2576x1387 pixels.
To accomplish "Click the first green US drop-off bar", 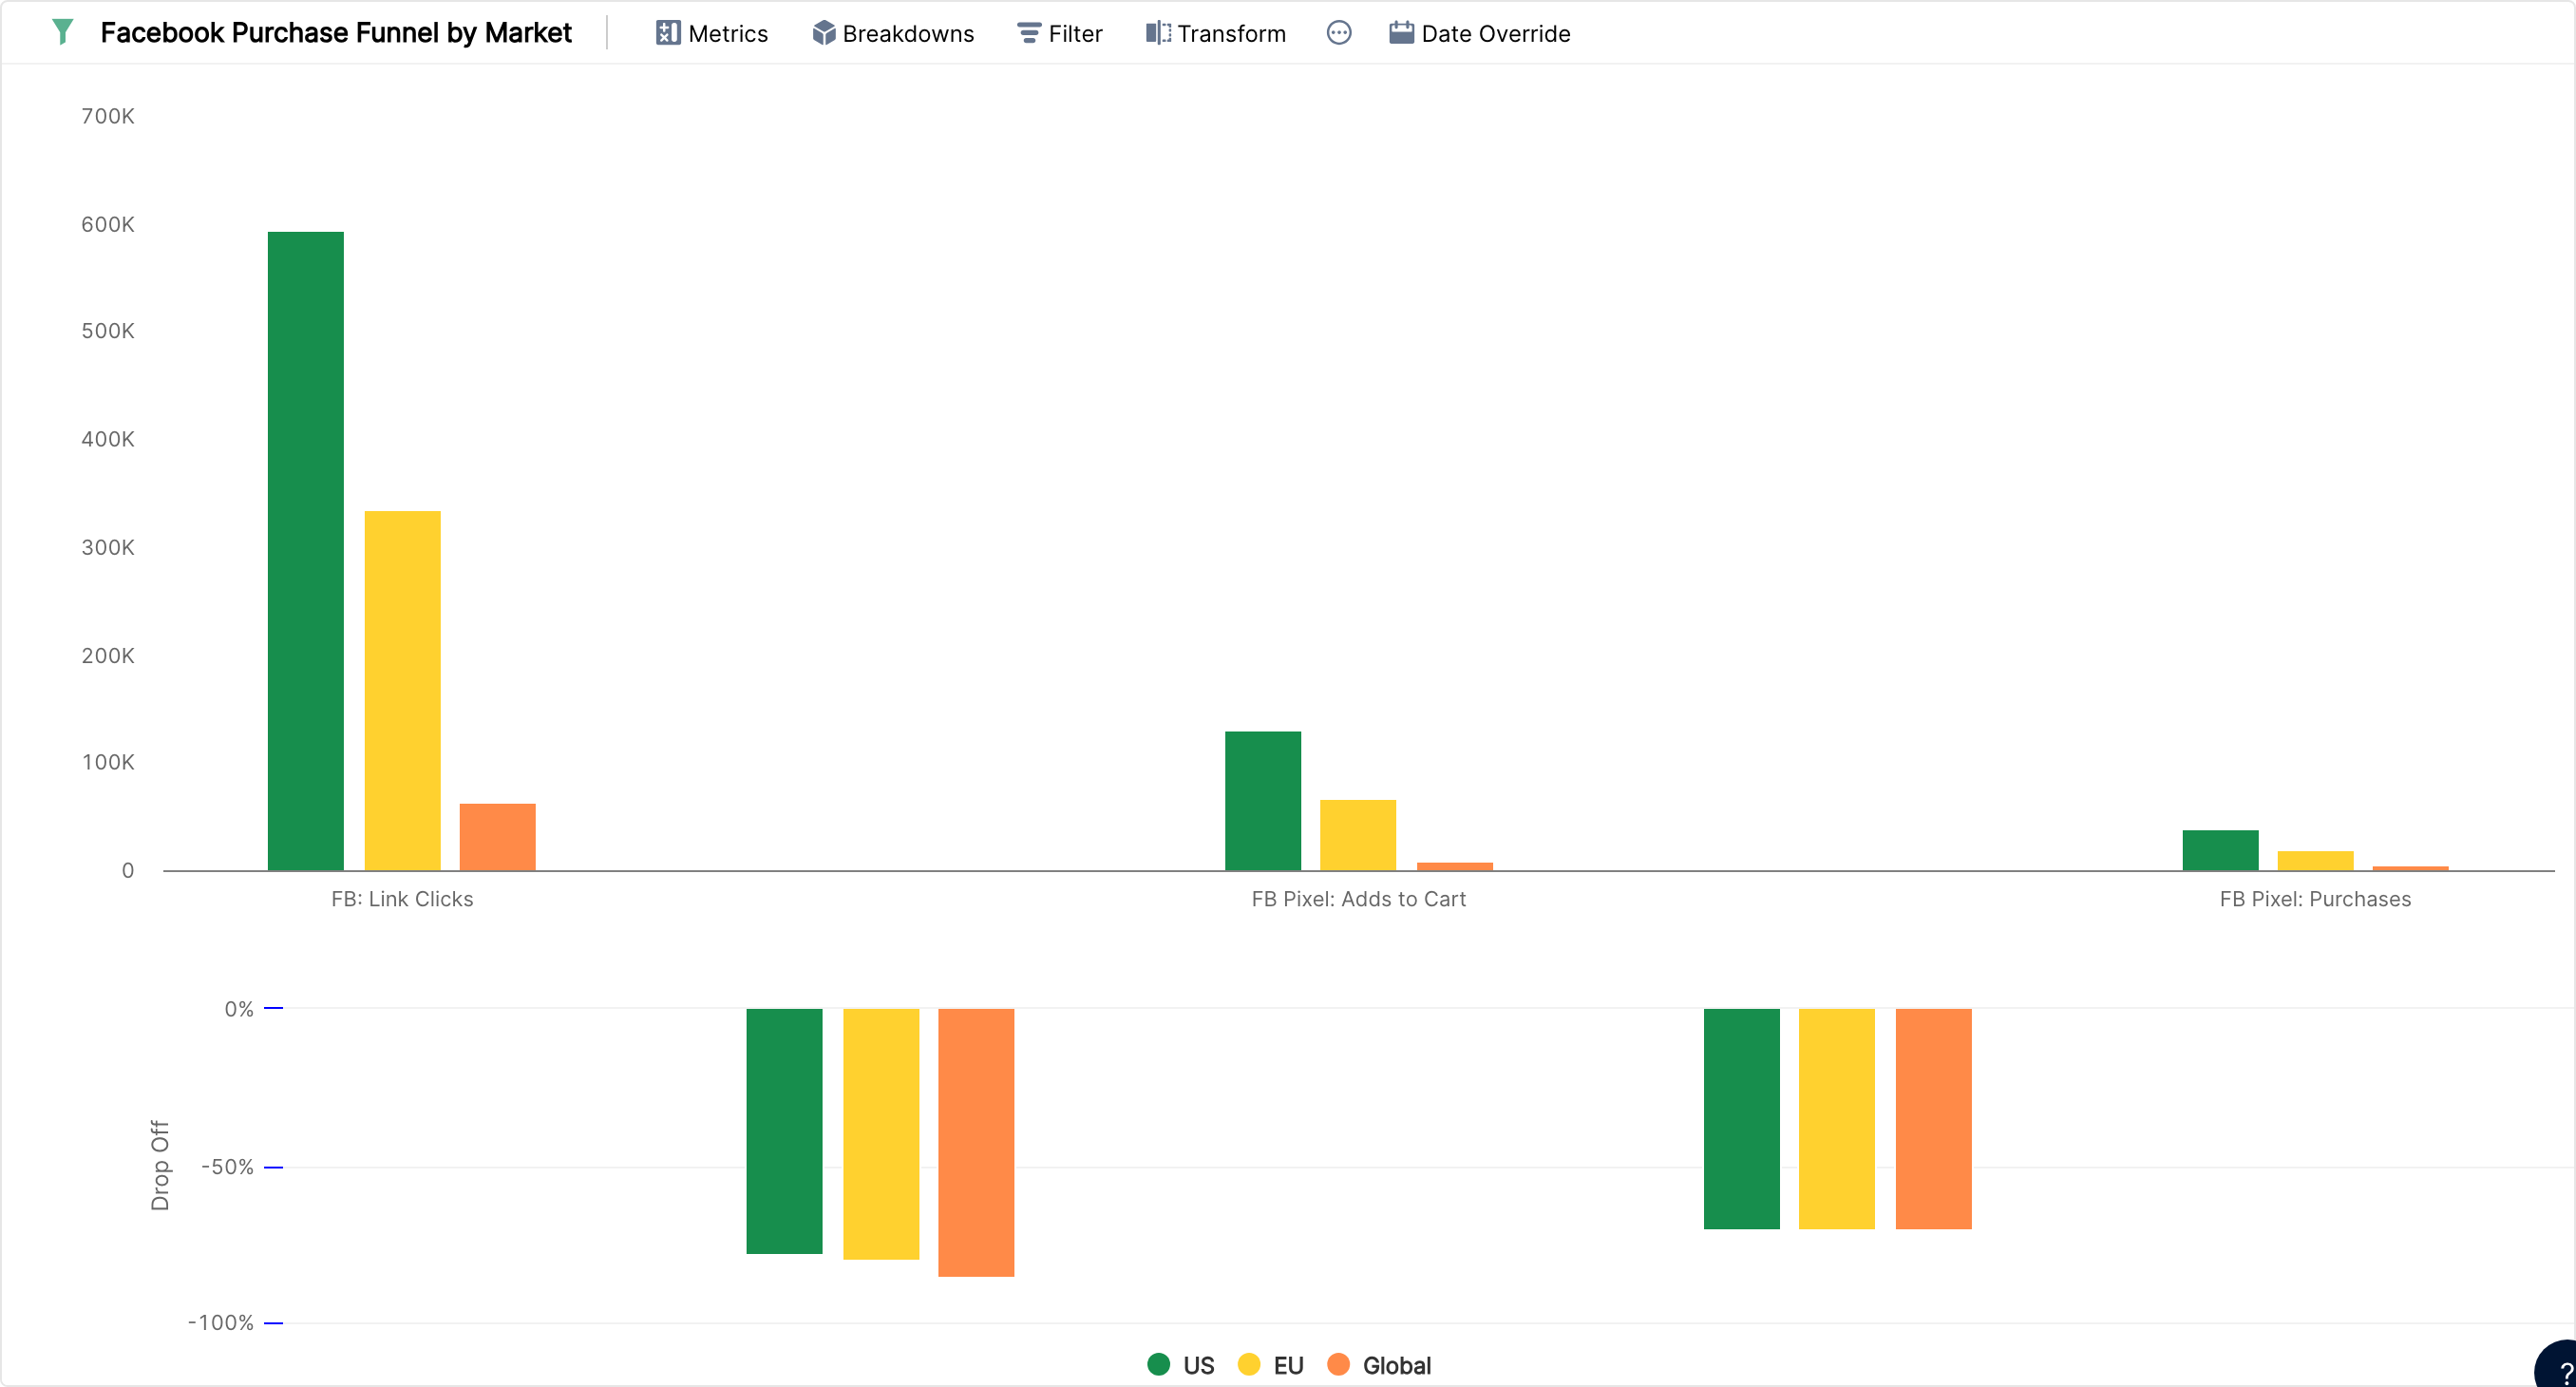I will (784, 1131).
